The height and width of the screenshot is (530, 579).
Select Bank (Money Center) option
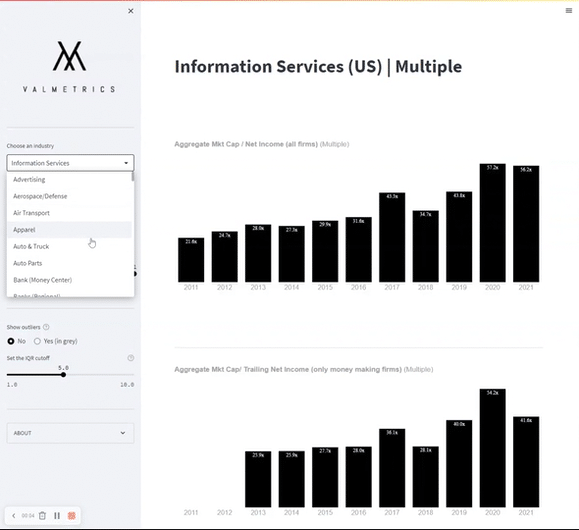(69, 280)
